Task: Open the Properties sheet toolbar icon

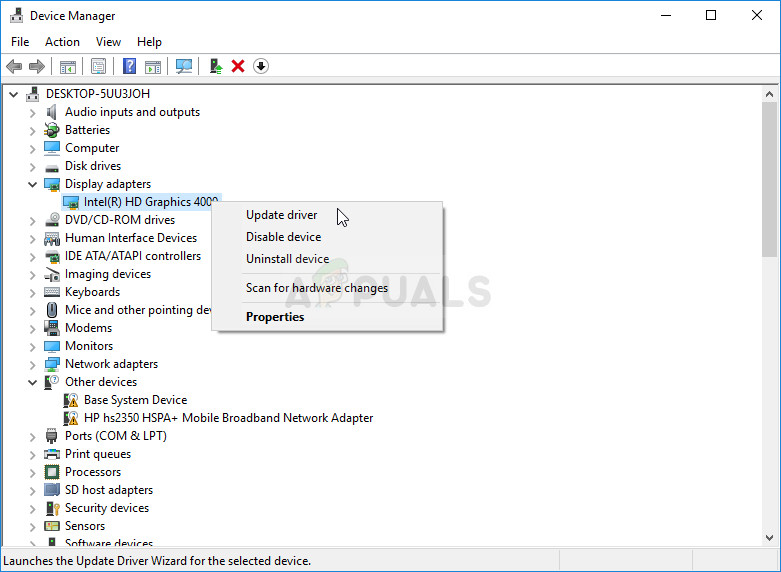Action: tap(99, 66)
